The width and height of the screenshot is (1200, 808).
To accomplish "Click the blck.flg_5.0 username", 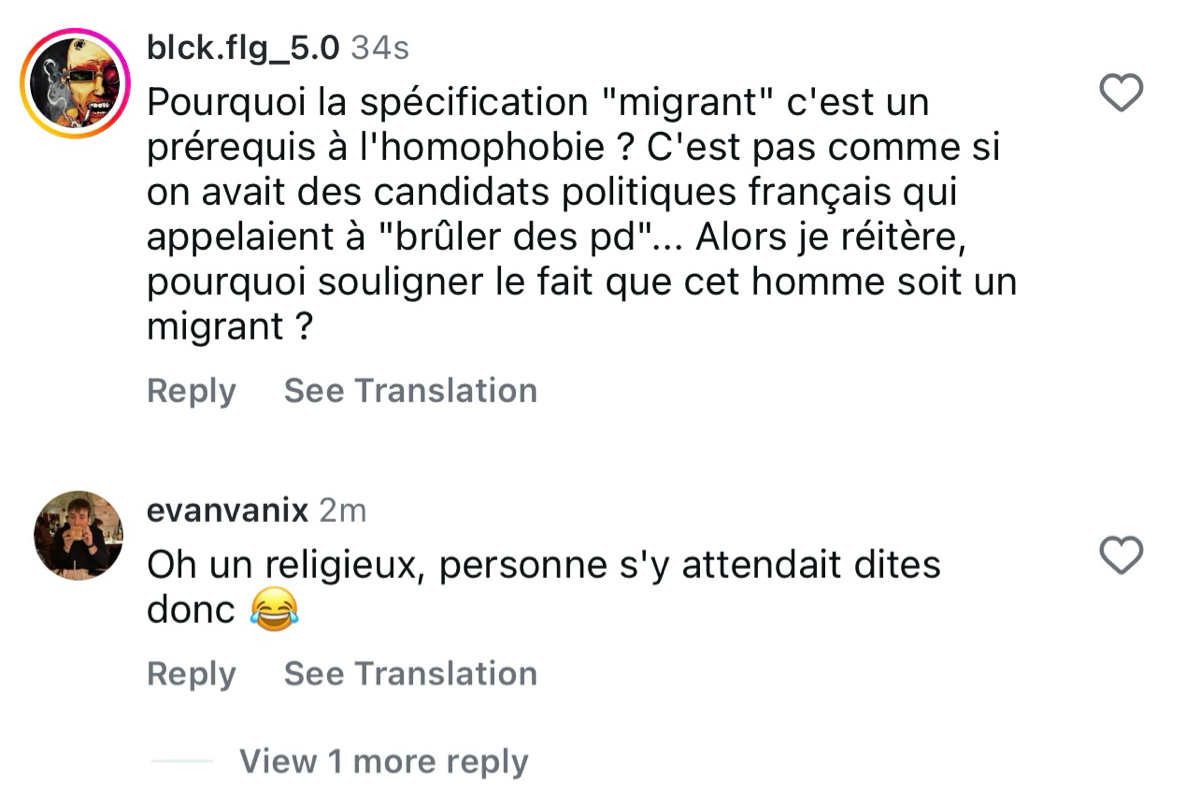I will point(243,47).
